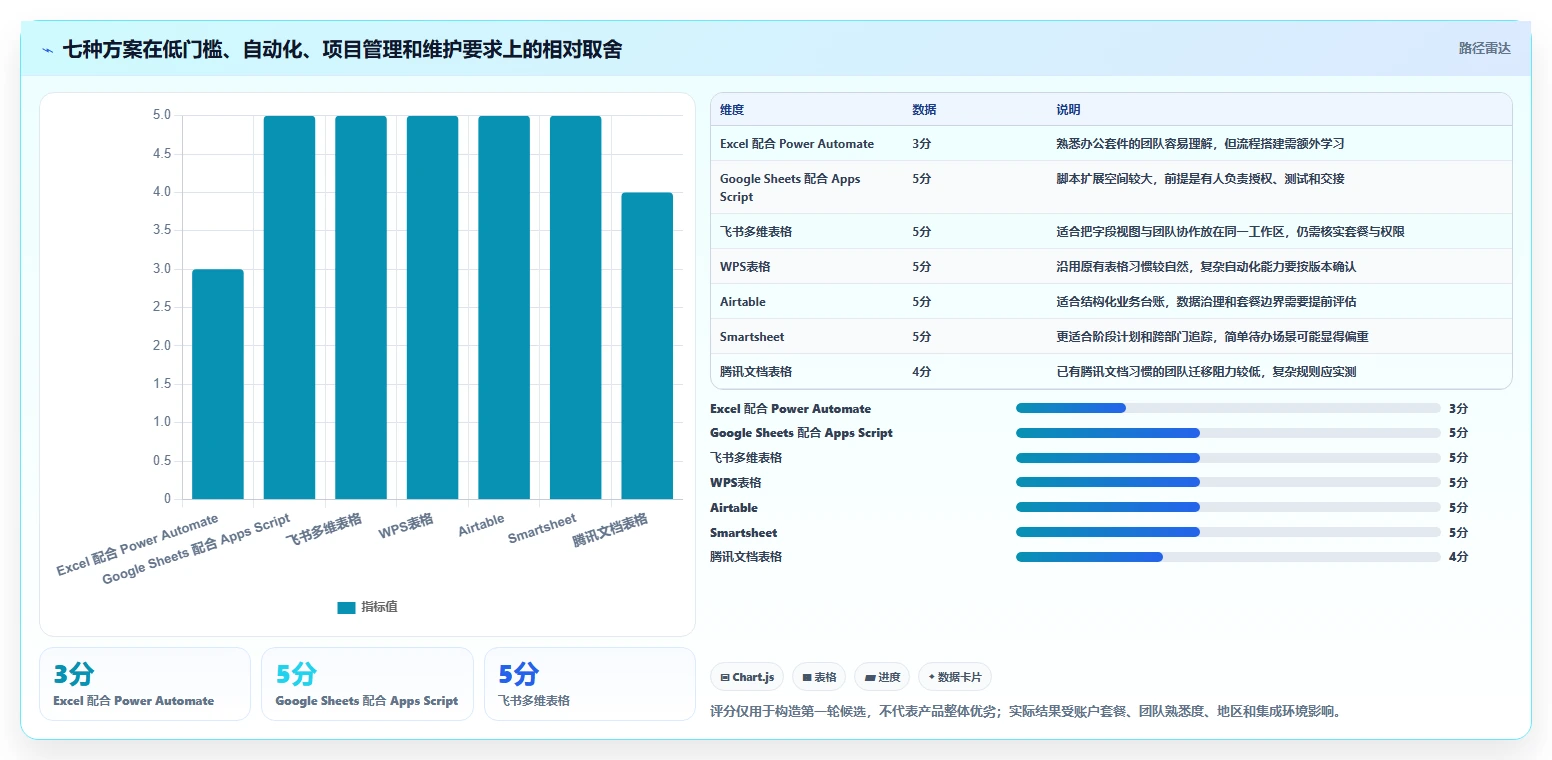The width and height of the screenshot is (1552, 760).
Task: Click the 飞书多维表格 bar in the chart
Action: click(x=361, y=307)
